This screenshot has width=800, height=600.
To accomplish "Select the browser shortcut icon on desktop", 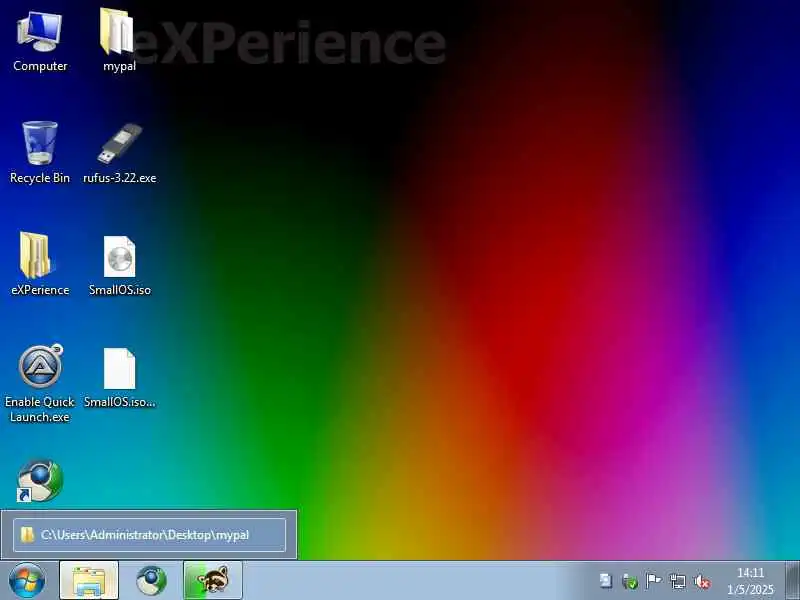I will [40, 480].
